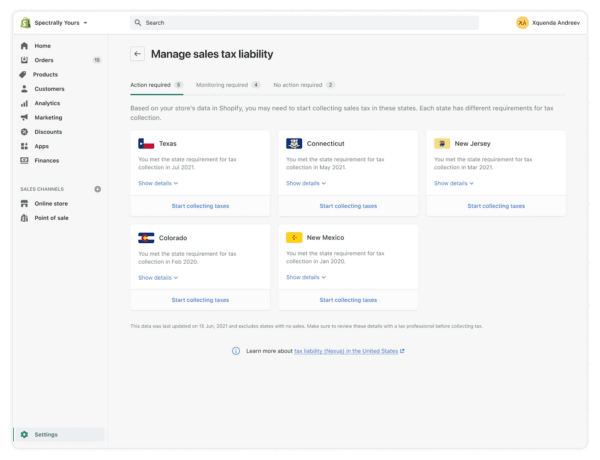Click the back arrow button
This screenshot has height=460, width=600.
[137, 54]
